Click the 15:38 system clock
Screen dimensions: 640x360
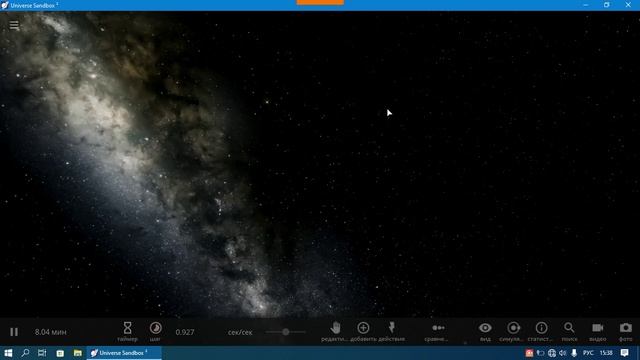(x=606, y=353)
